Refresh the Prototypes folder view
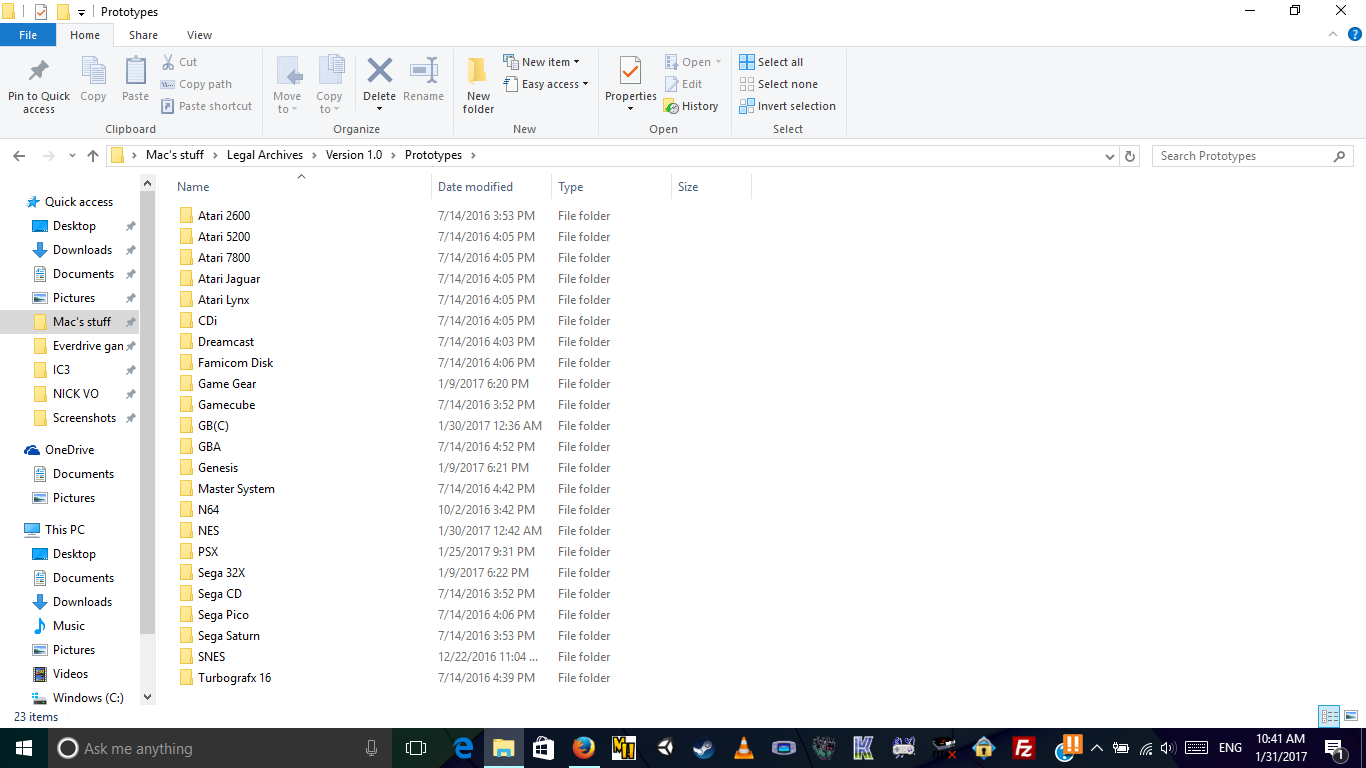Image resolution: width=1366 pixels, height=768 pixels. pos(1130,156)
